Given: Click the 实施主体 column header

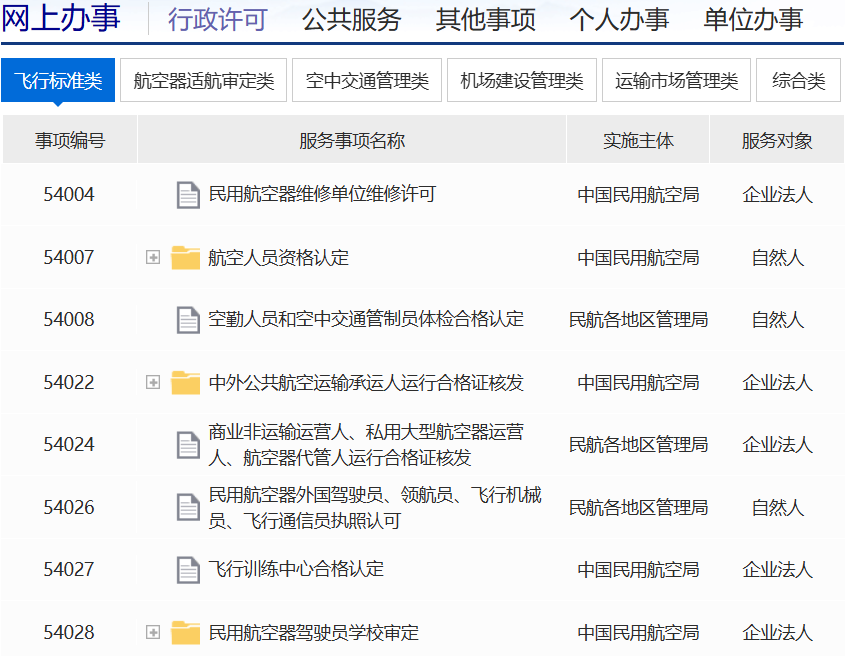Looking at the screenshot, I should click(638, 140).
